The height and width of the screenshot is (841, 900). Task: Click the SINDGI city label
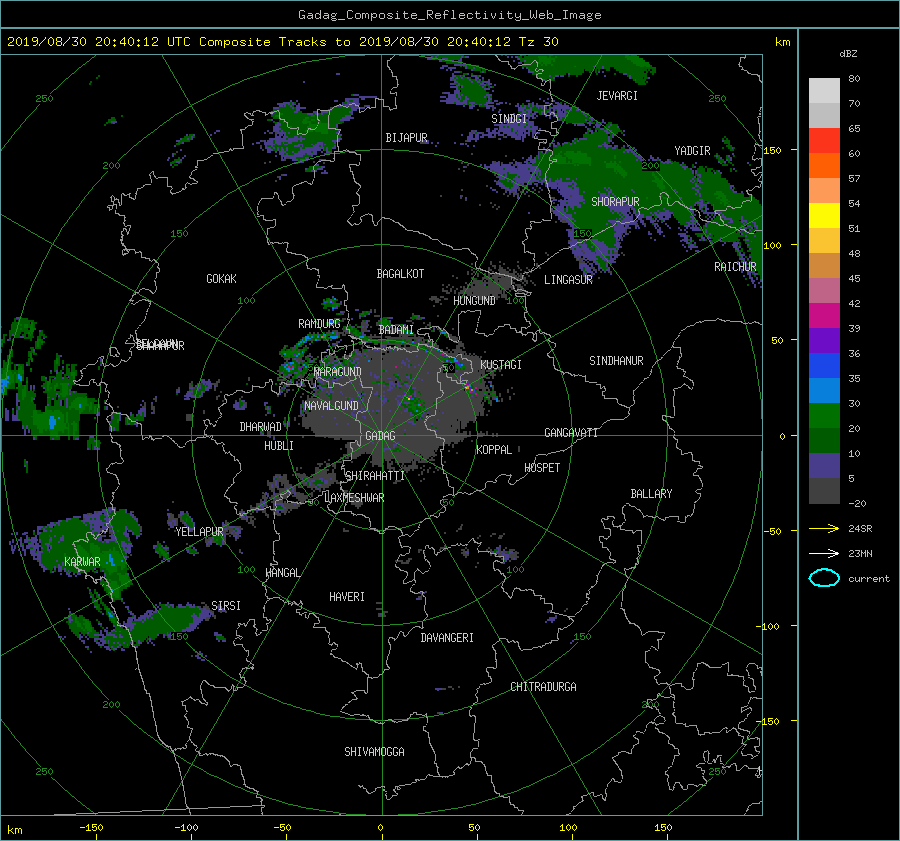[509, 118]
